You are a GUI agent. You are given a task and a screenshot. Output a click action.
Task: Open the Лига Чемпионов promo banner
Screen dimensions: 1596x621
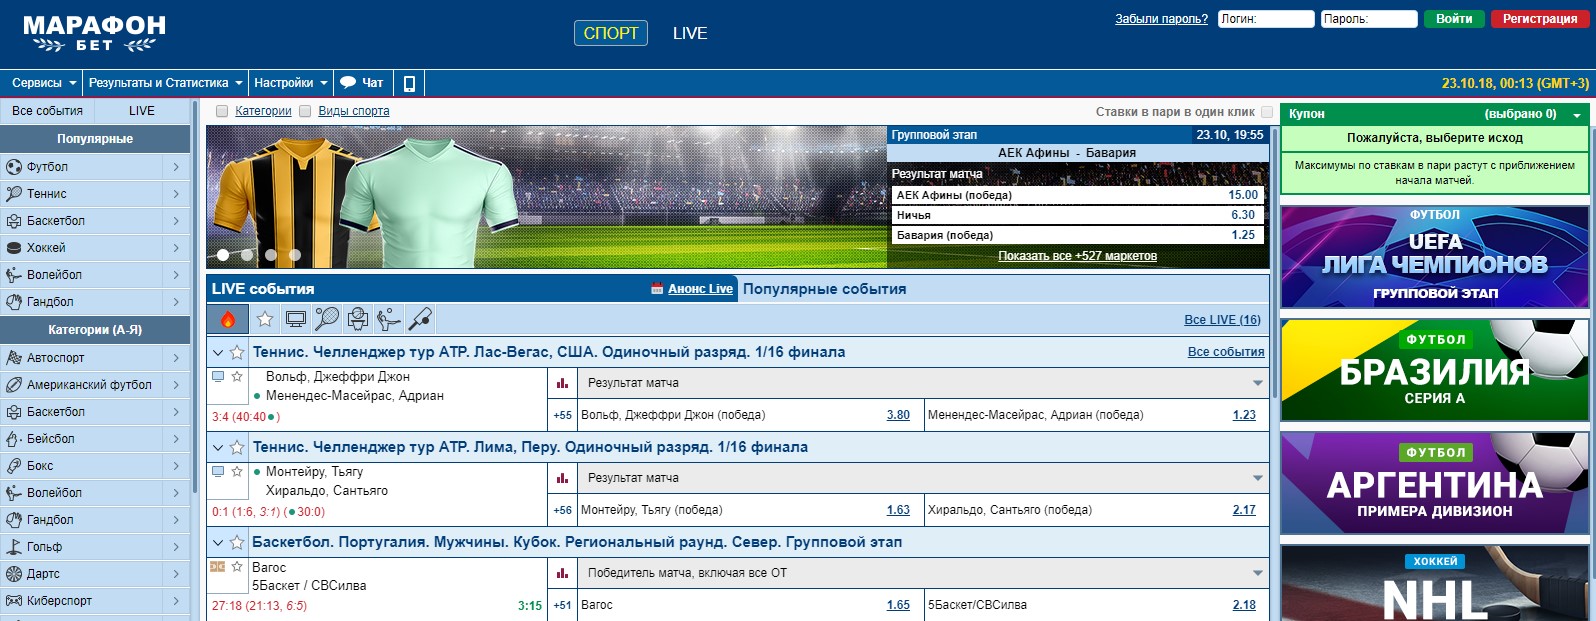(x=1435, y=257)
